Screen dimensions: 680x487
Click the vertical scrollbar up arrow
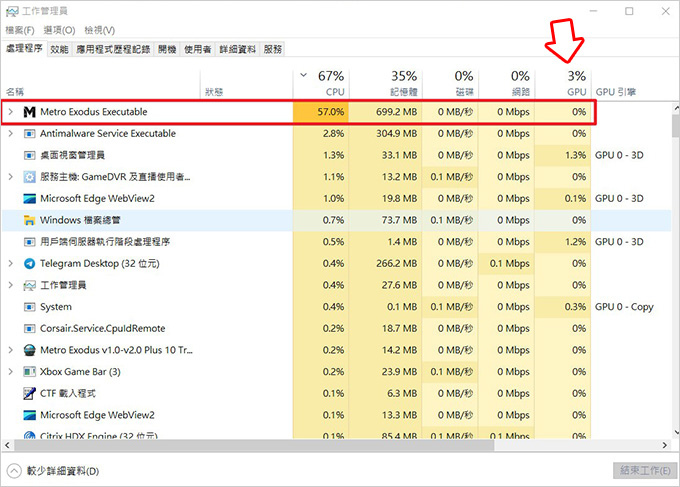676,108
